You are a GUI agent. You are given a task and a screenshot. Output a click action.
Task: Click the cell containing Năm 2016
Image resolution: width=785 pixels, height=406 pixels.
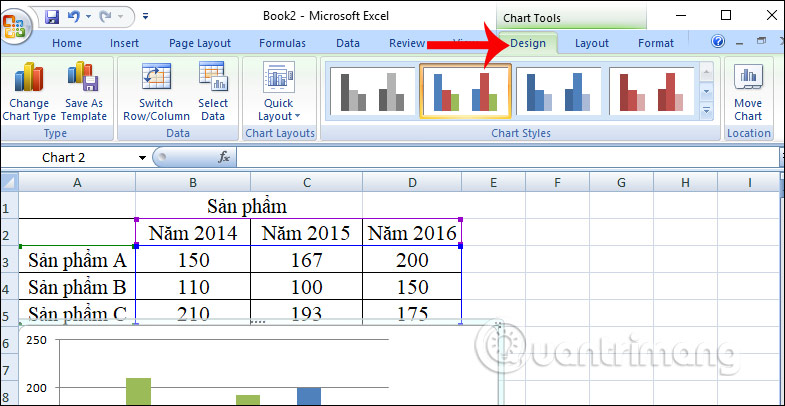tap(412, 233)
